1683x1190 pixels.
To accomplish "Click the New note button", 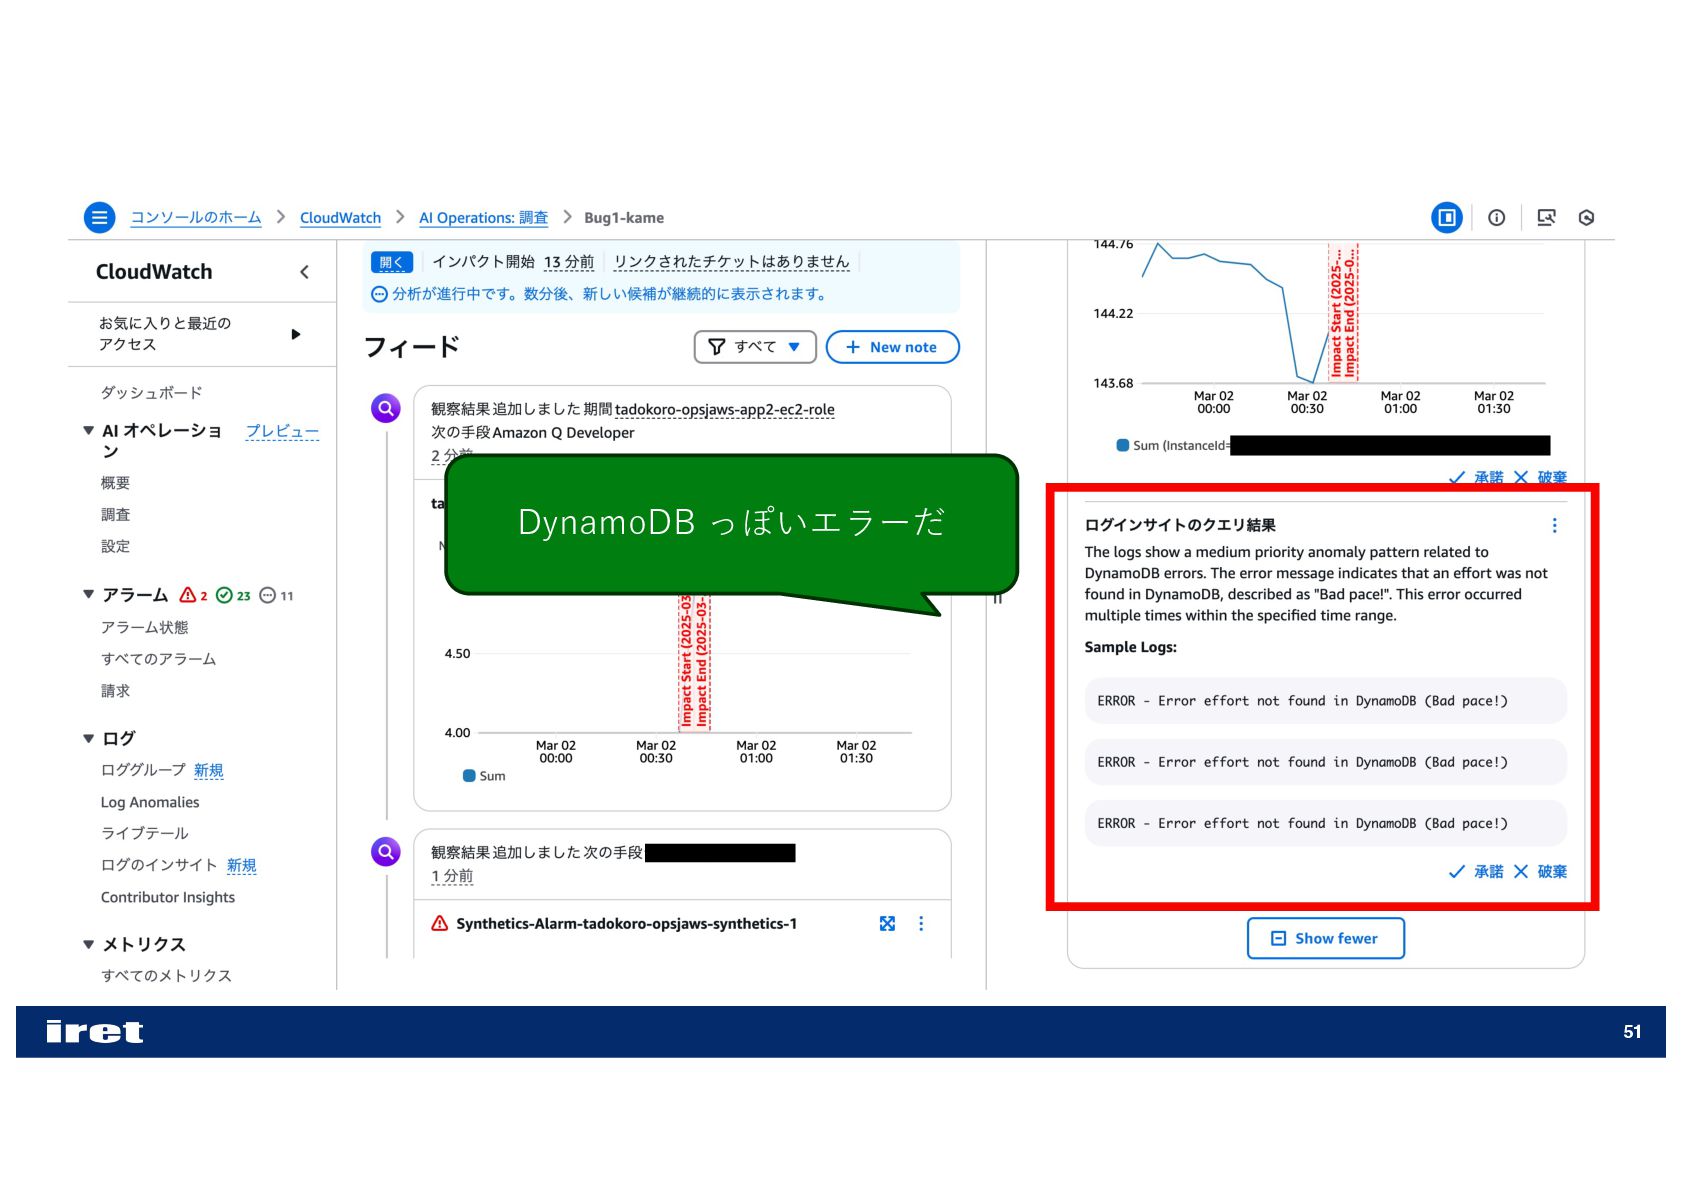I will (x=892, y=347).
